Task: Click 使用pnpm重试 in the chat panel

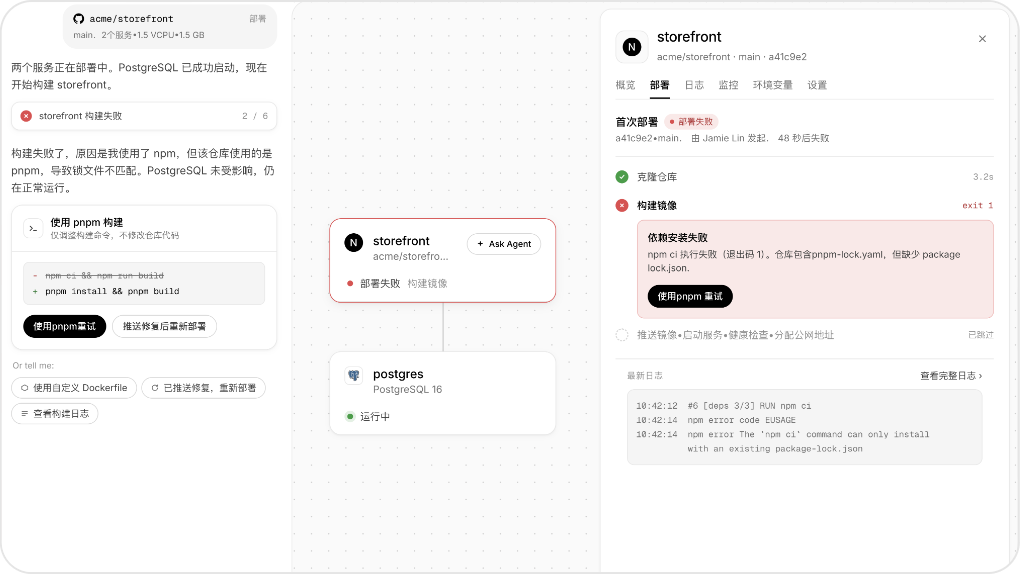Action: coord(64,327)
